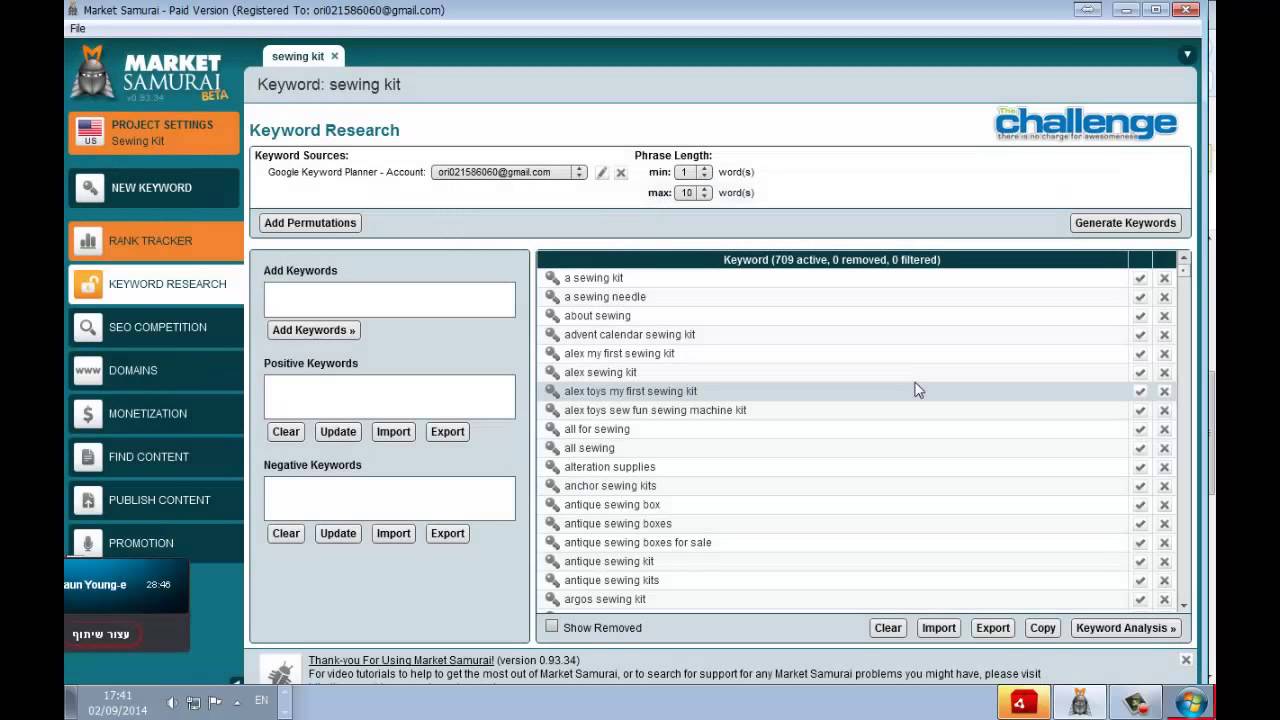Open Project Settings Sewing Kit

coord(155,133)
